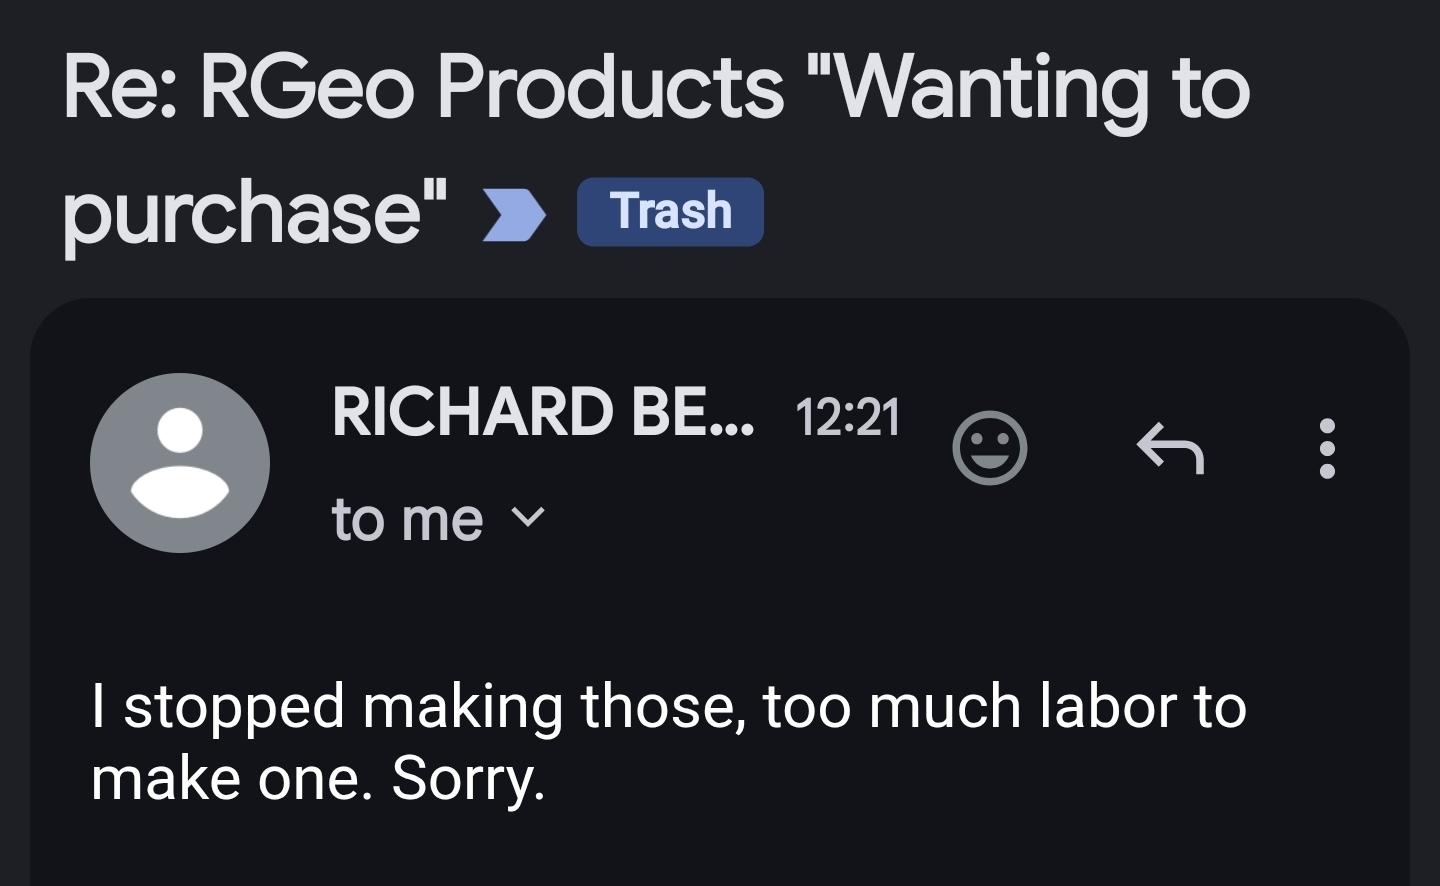Image resolution: width=1440 pixels, height=886 pixels.
Task: Click the 12:21 message timestamp
Action: click(x=848, y=416)
